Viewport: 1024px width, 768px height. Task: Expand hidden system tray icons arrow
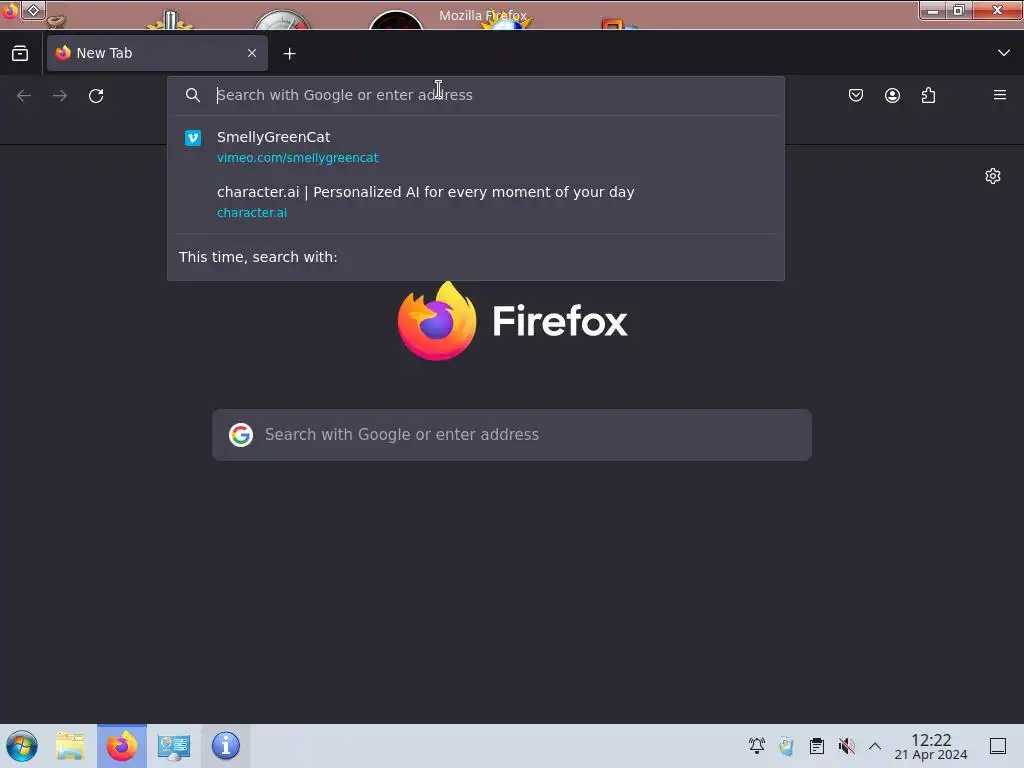[875, 746]
